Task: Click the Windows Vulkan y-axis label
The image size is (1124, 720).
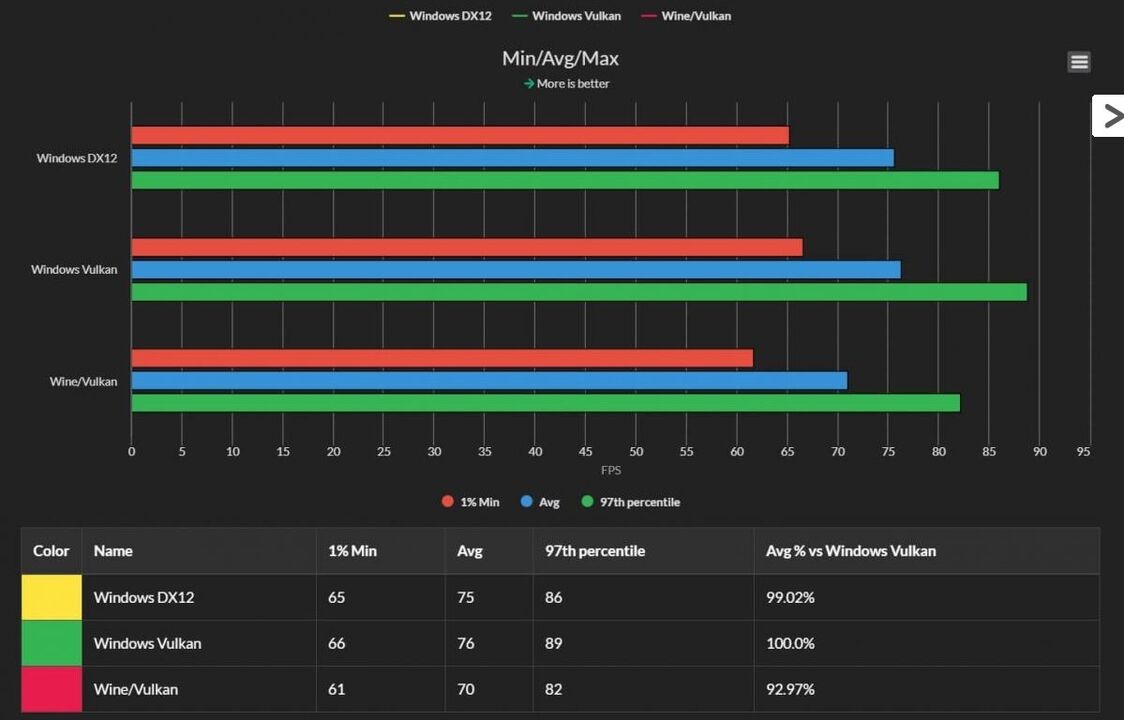Action: (74, 270)
